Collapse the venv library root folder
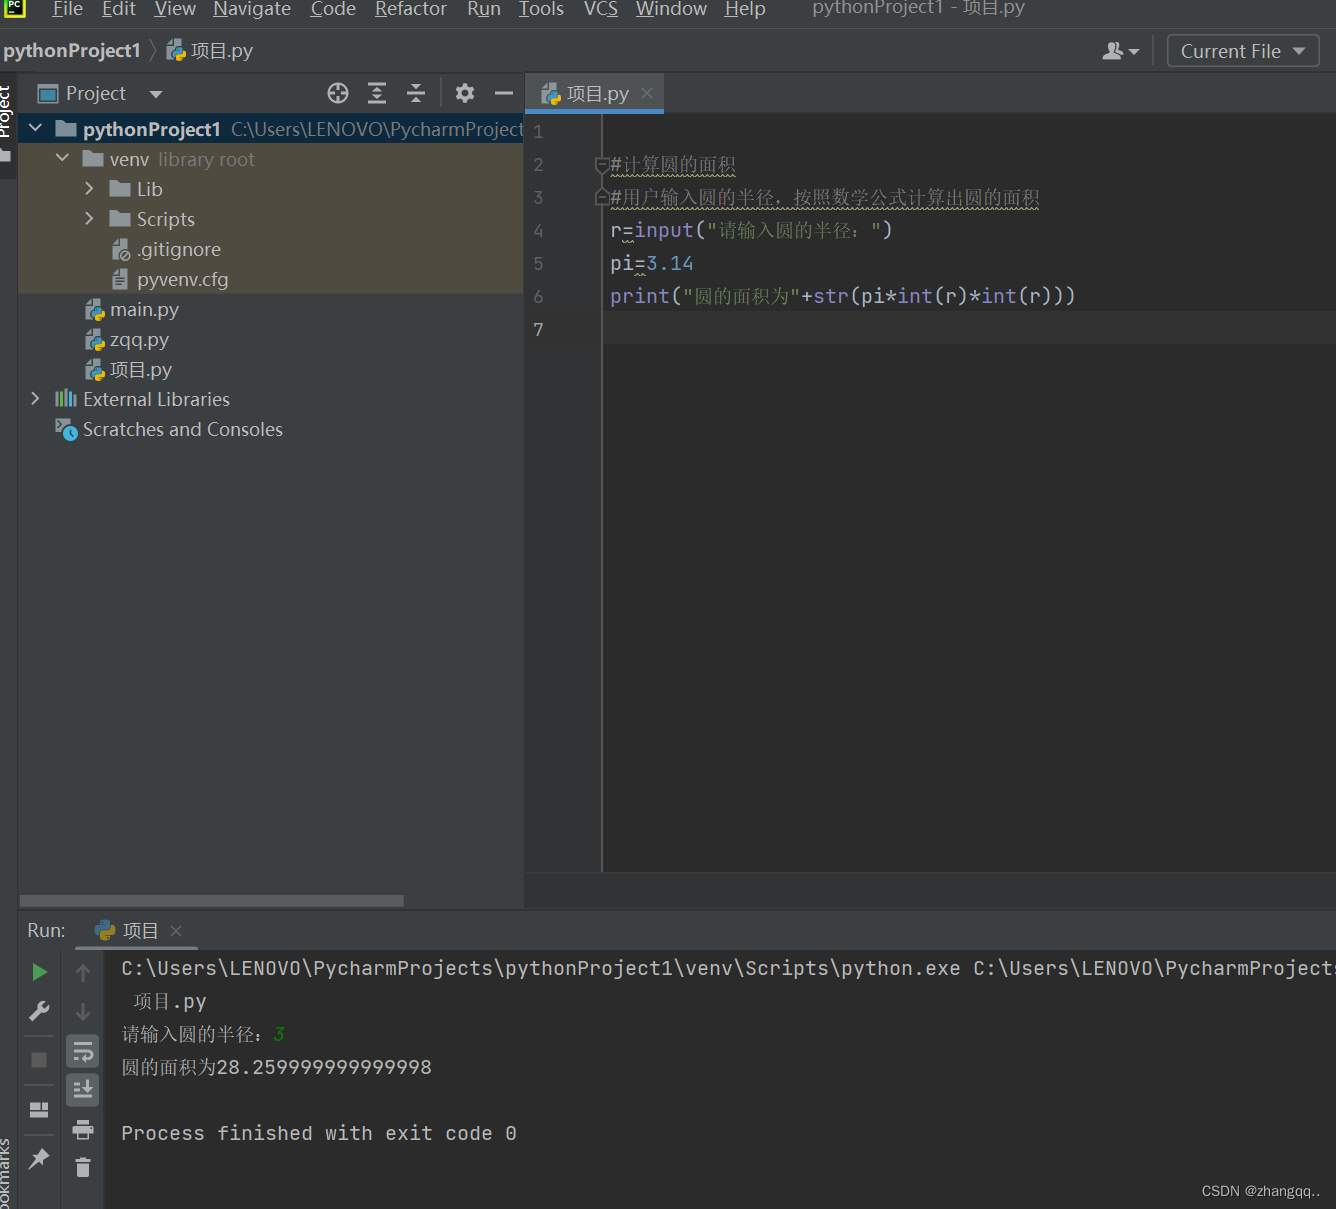Screen dimensions: 1336x1209 coord(62,158)
